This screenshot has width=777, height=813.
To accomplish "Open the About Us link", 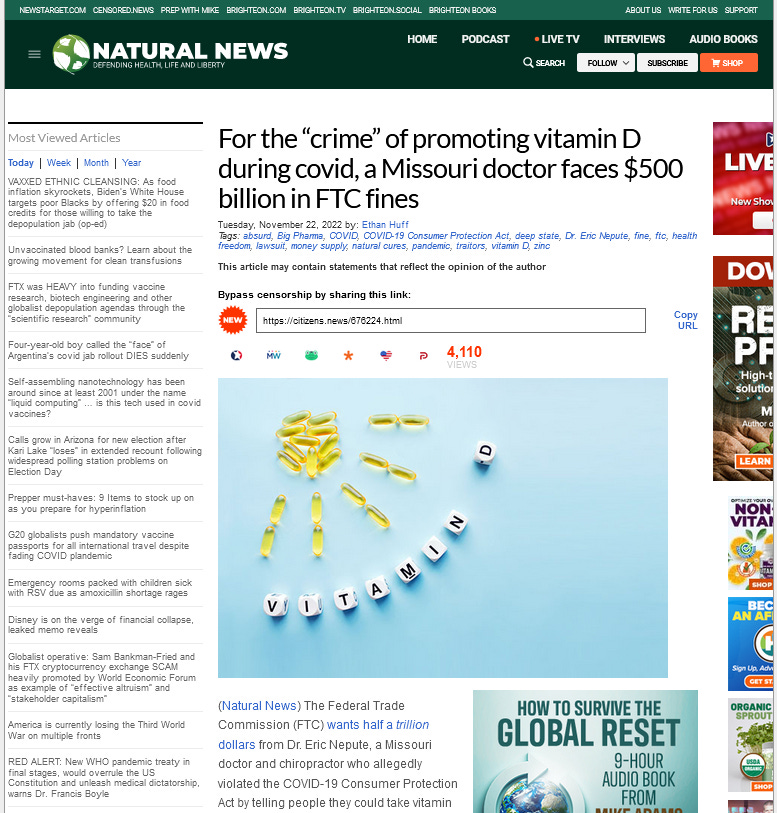I will click(x=643, y=10).
